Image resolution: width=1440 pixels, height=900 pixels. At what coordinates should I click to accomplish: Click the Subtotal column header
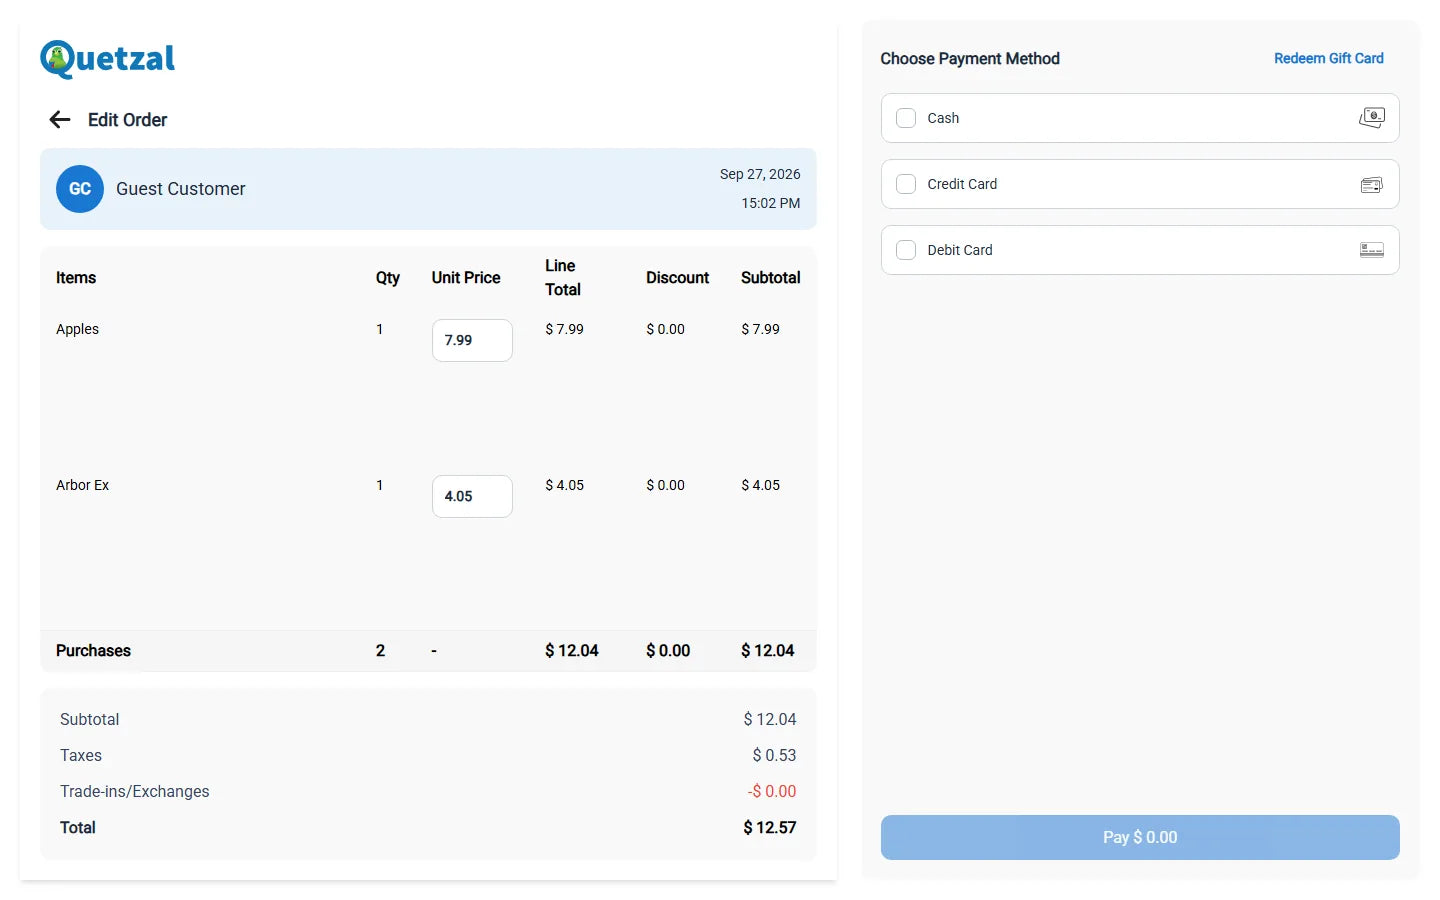pos(770,278)
